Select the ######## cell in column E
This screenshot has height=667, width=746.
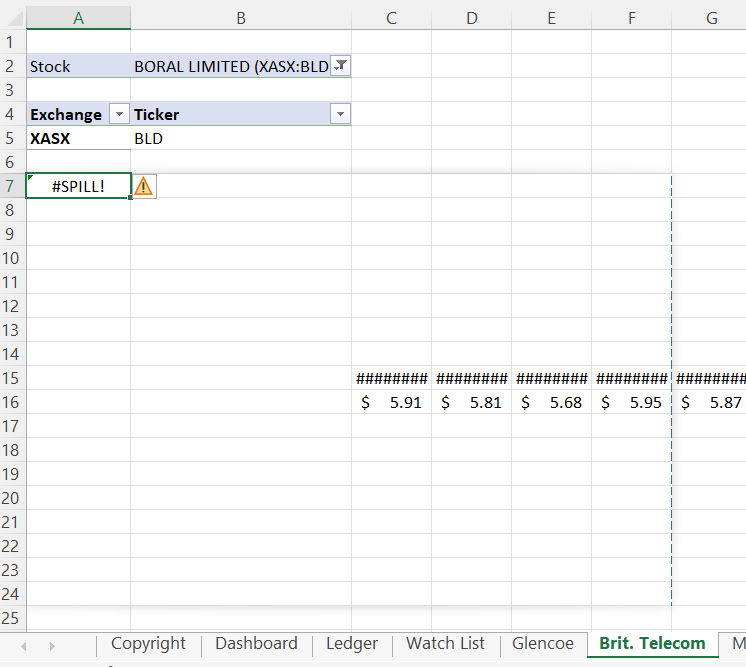click(551, 378)
